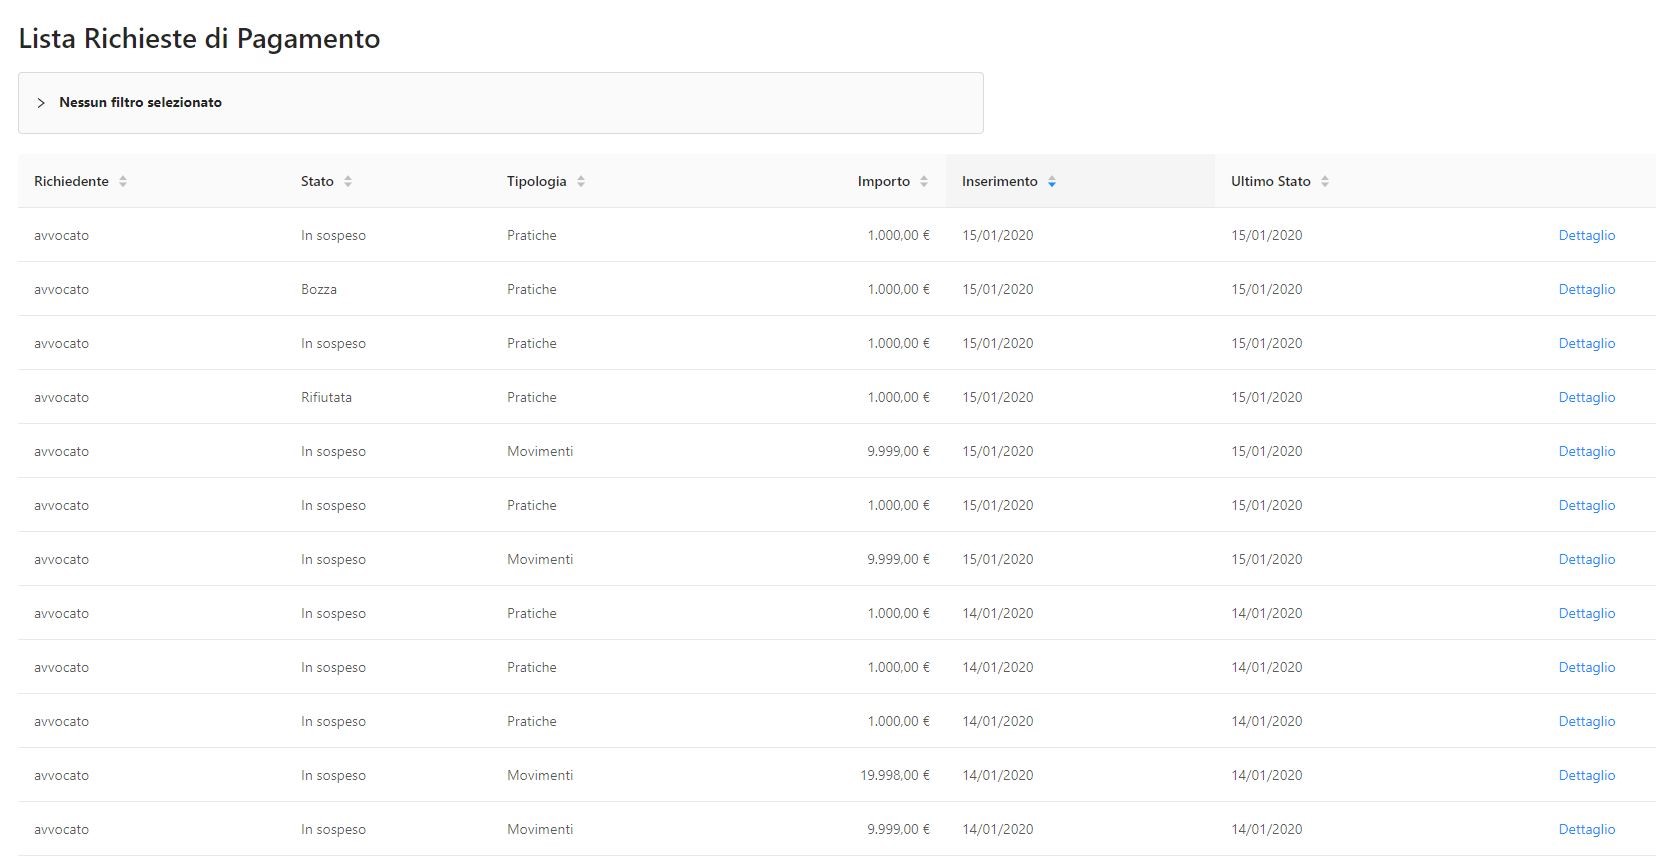Toggle the Inserimento sort arrow icon
1656x864 pixels.
pos(1052,181)
